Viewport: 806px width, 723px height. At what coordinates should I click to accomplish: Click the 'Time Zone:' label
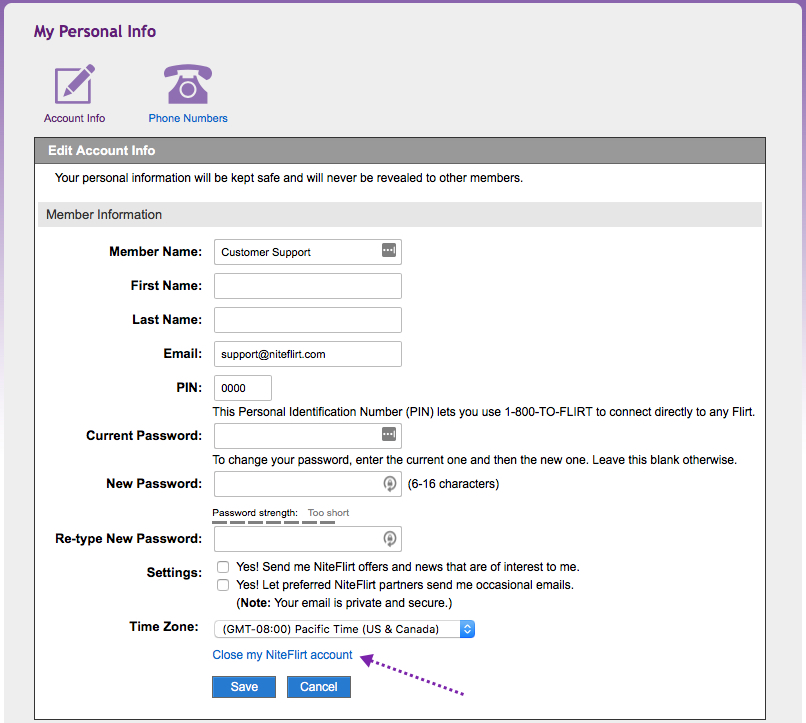click(164, 626)
